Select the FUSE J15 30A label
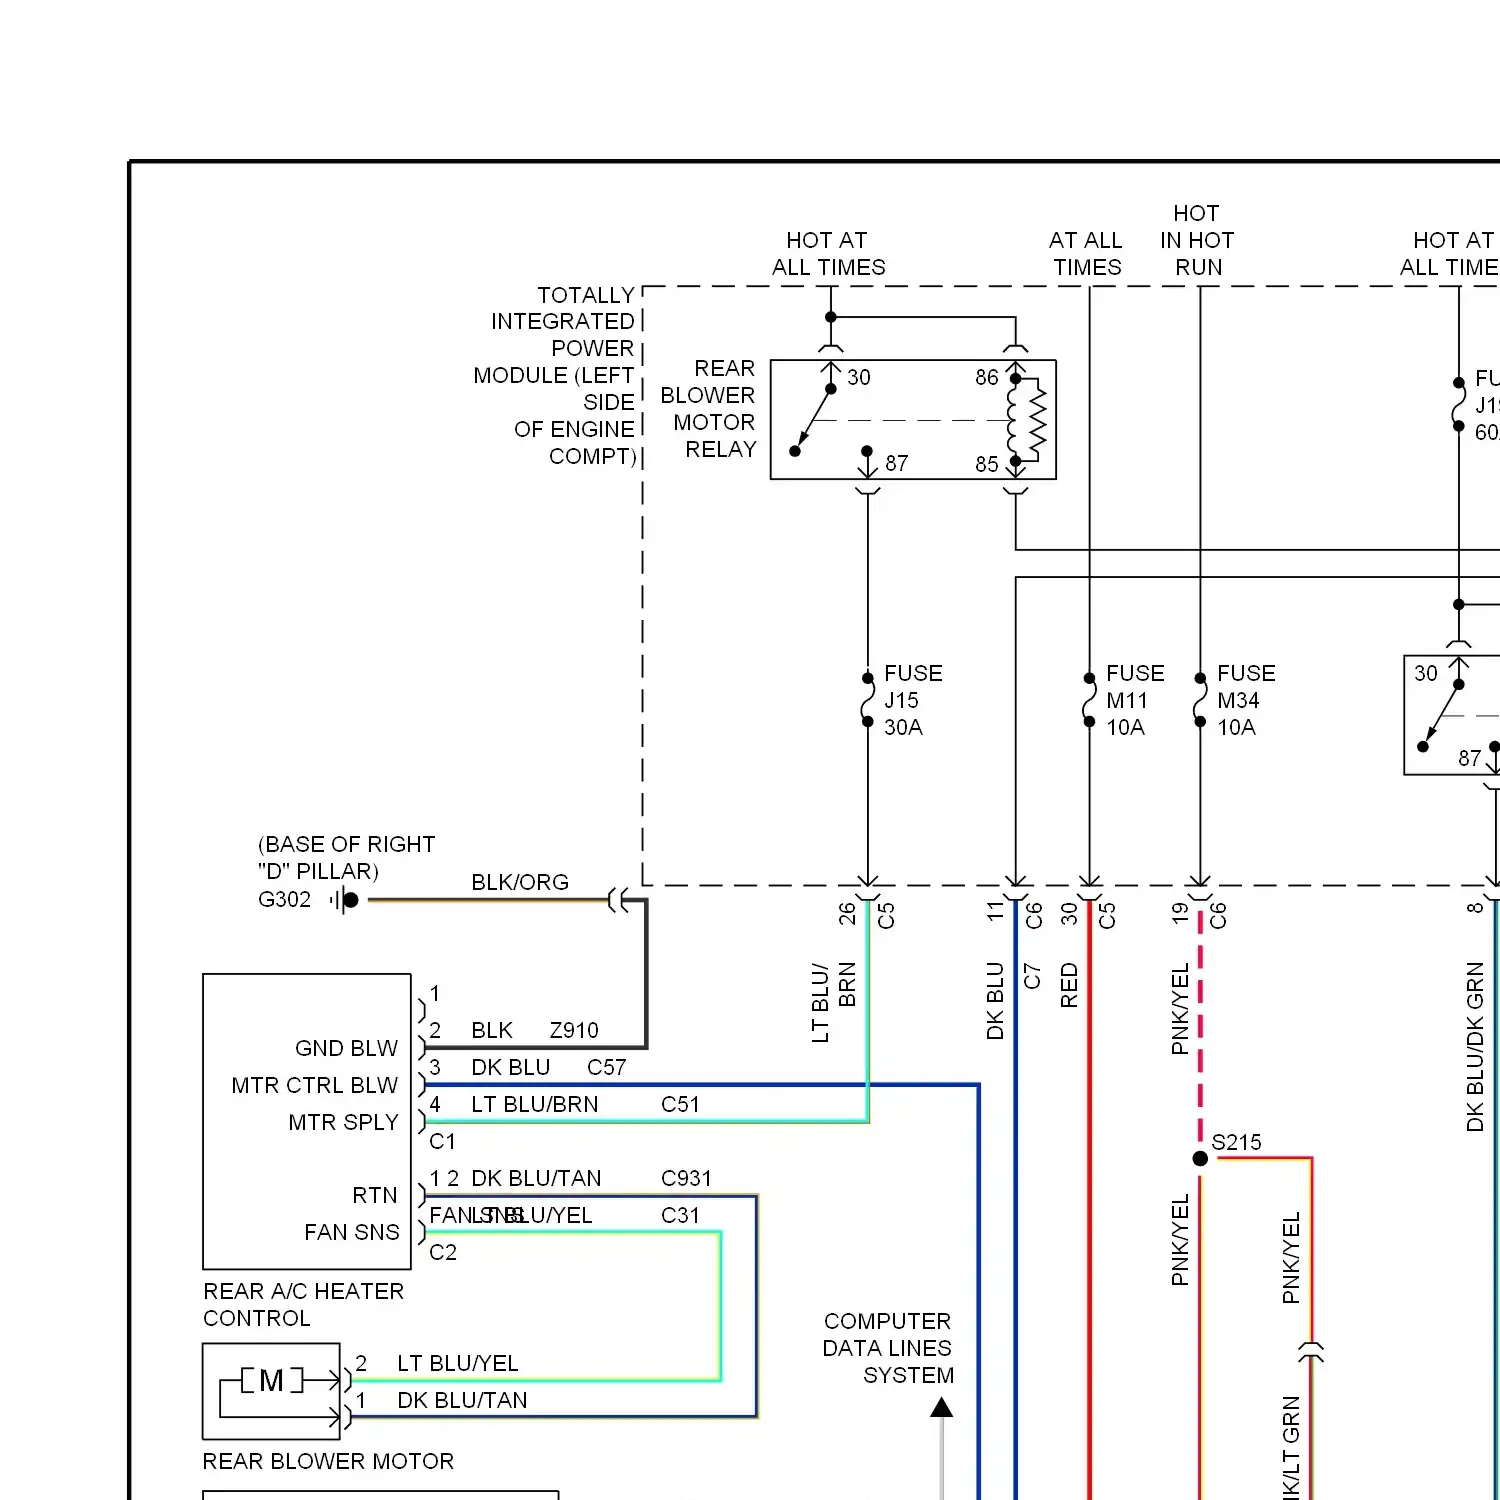This screenshot has width=1500, height=1500. pyautogui.click(x=913, y=700)
